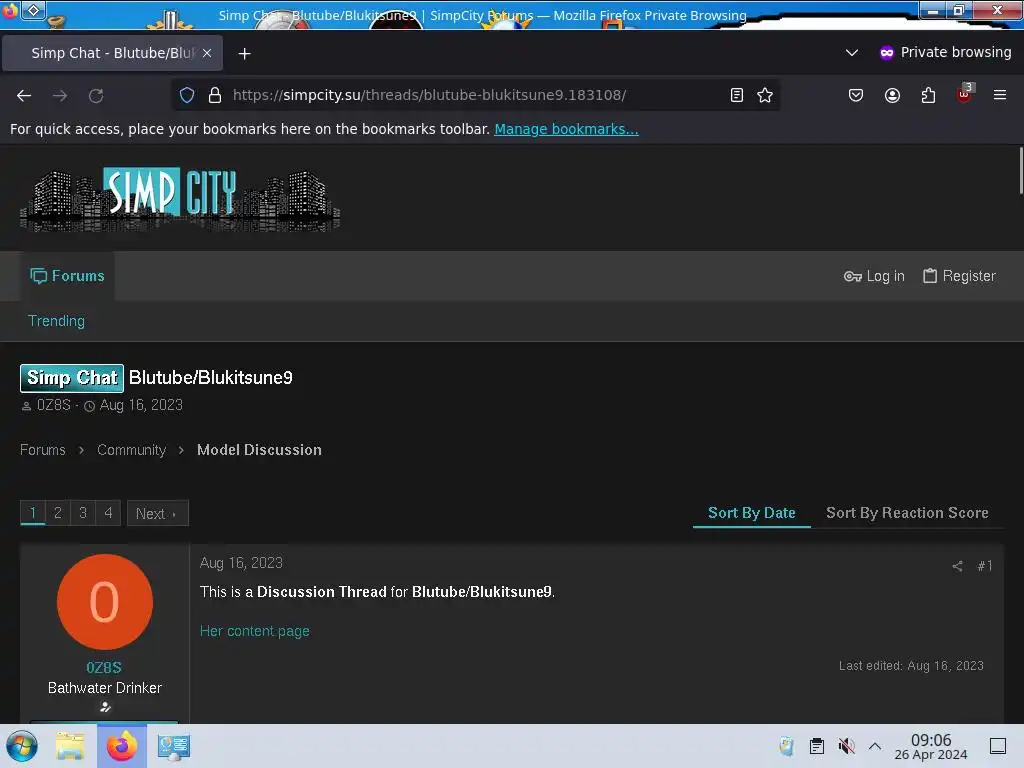
Task: Select the Simp Chat browser tab
Action: coord(112,53)
